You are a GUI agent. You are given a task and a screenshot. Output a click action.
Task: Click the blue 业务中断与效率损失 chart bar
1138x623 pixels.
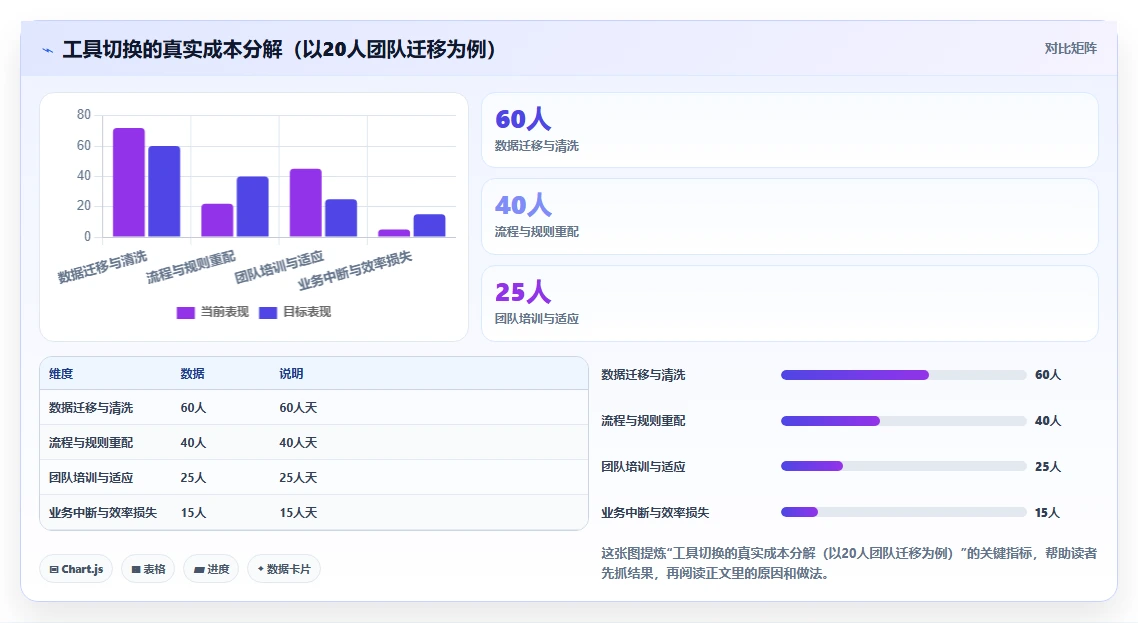click(x=430, y=225)
